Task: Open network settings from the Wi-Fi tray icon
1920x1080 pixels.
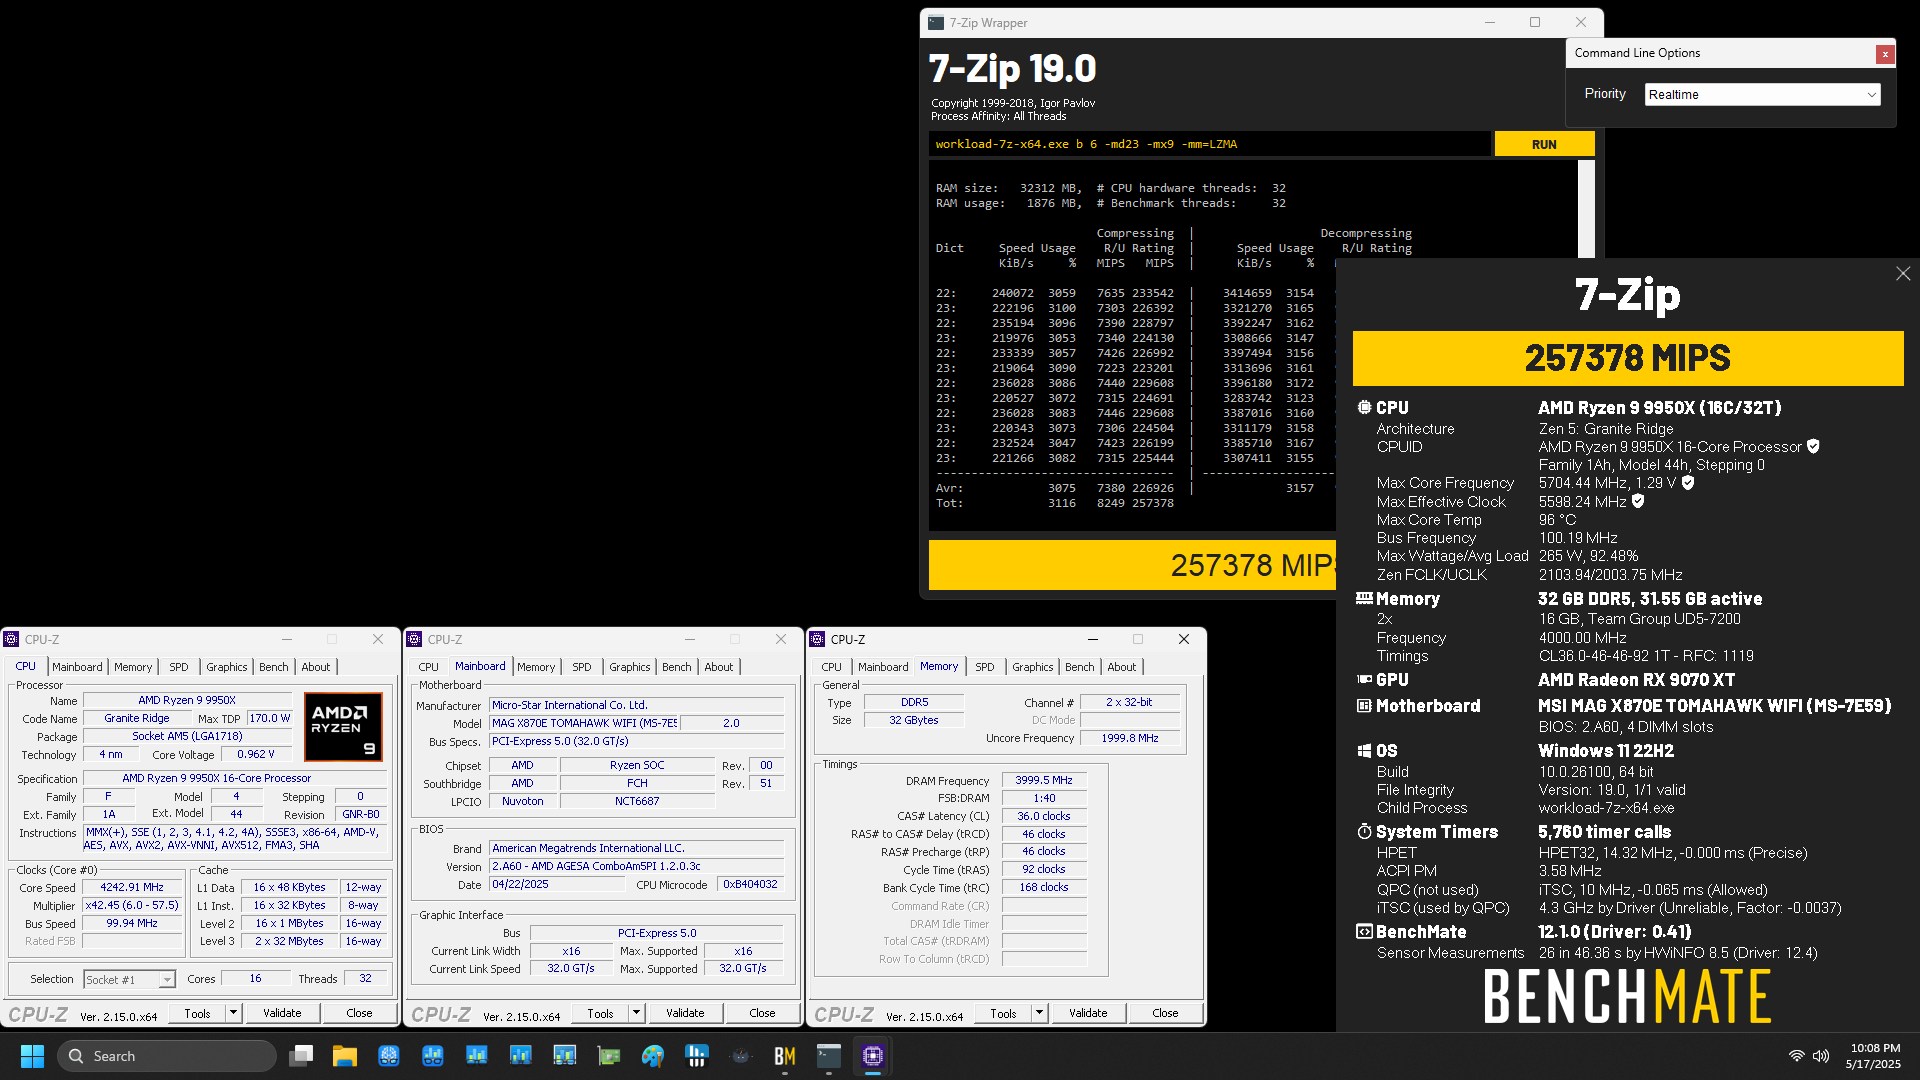Action: [1796, 1056]
